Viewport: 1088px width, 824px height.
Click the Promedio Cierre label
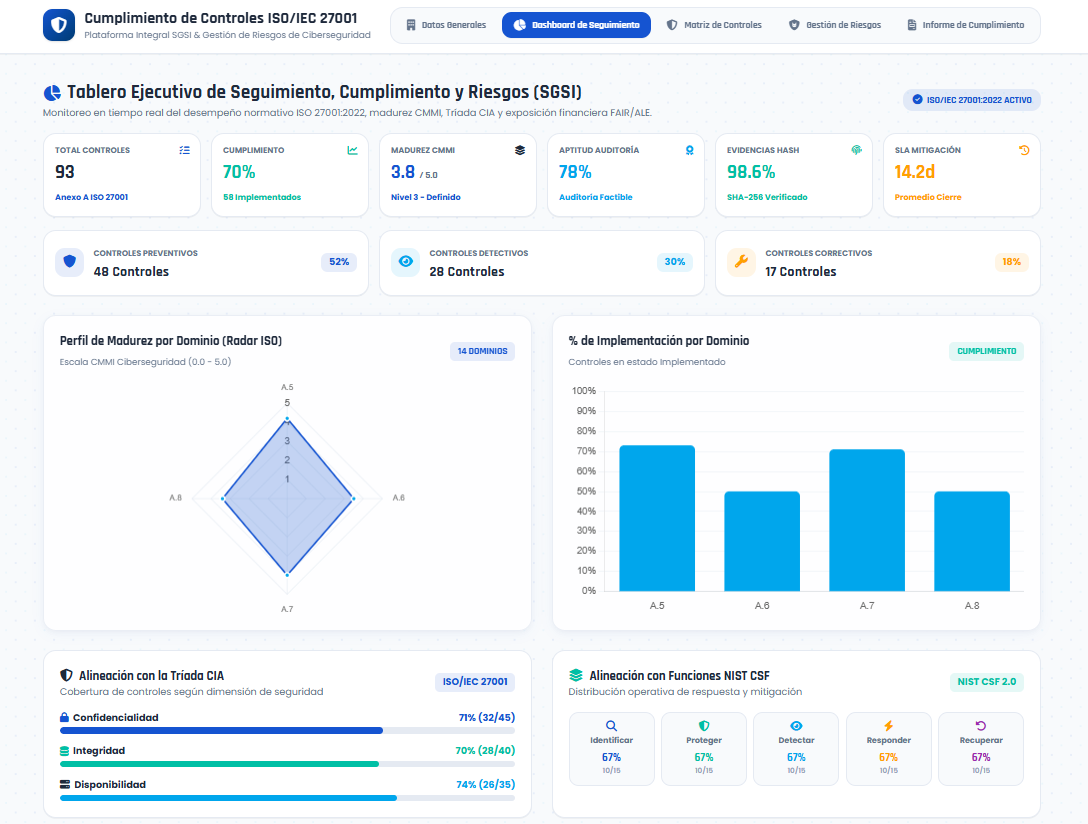coord(928,197)
